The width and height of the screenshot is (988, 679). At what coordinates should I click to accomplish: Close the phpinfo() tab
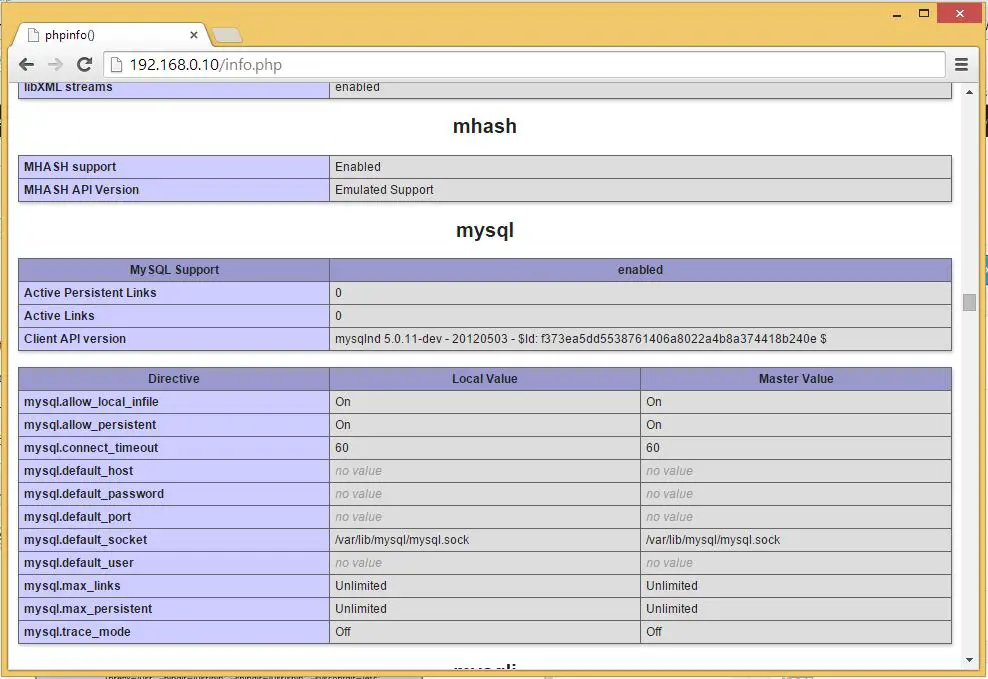click(193, 35)
